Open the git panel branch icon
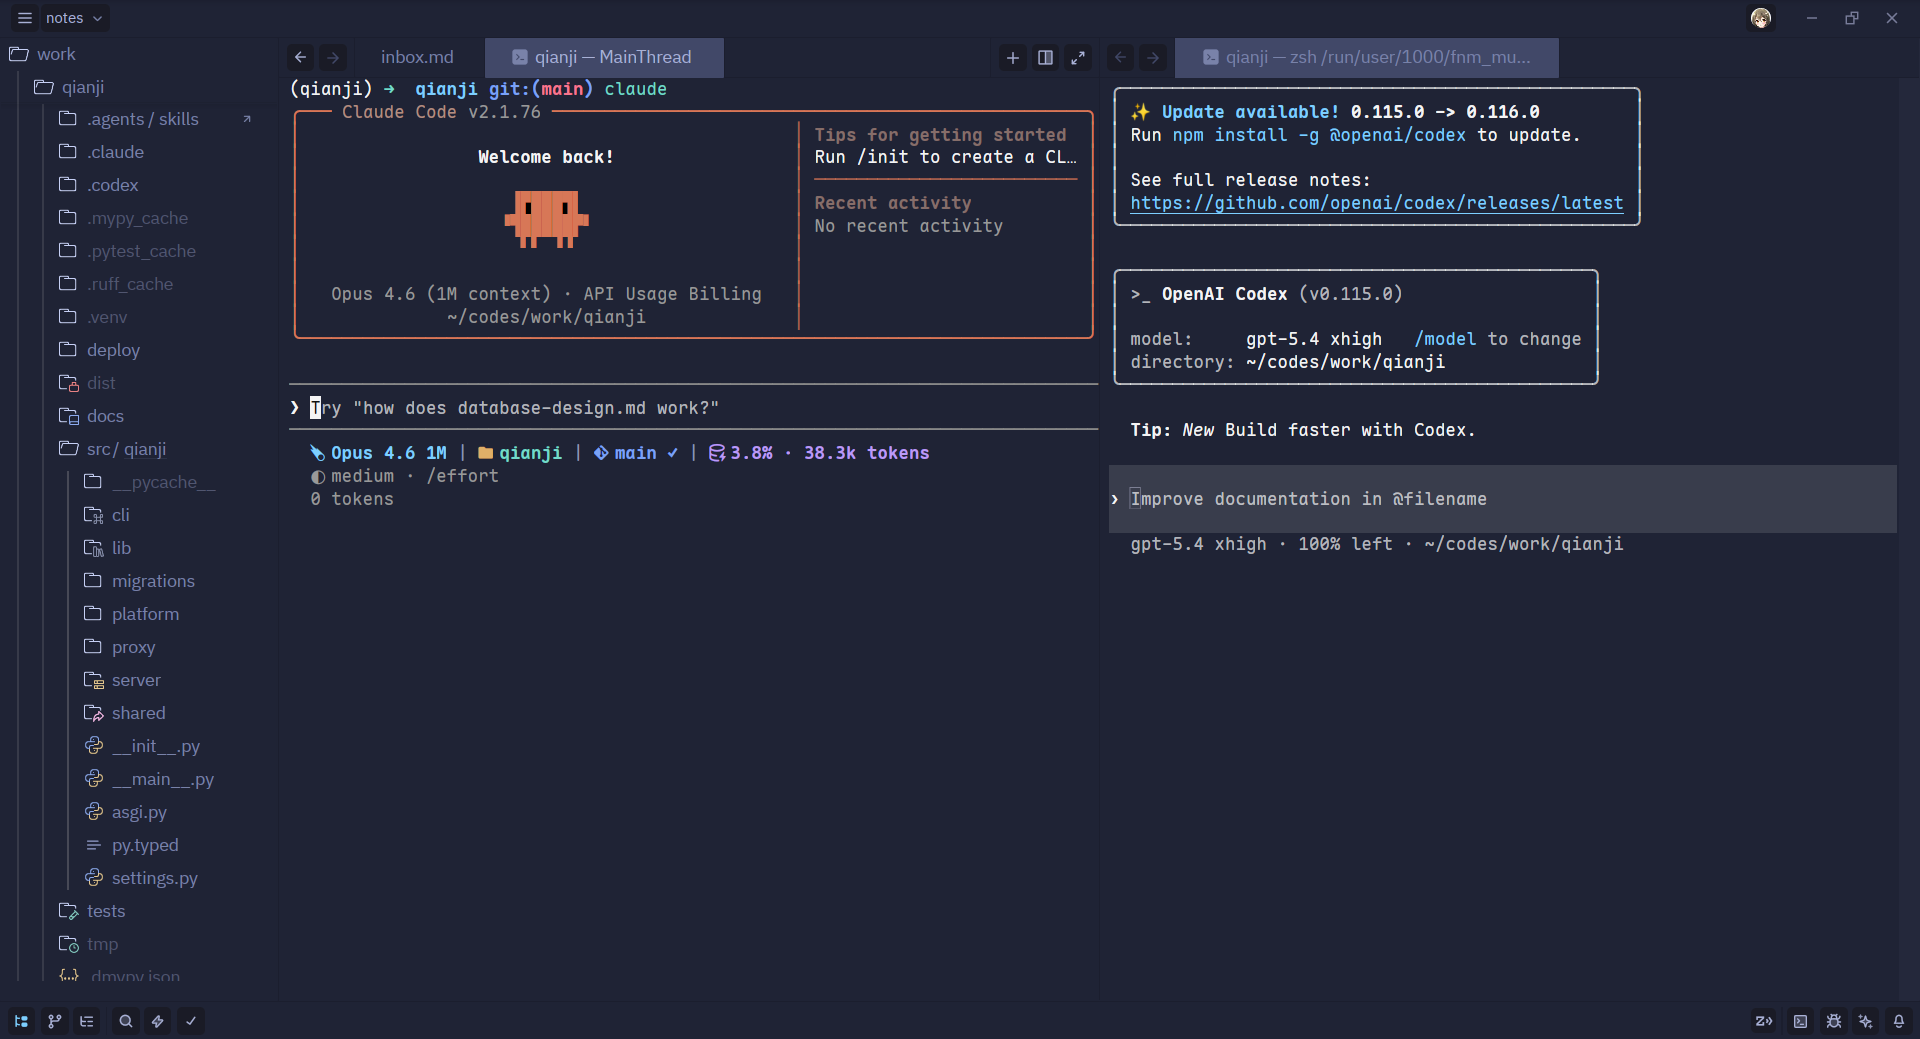The image size is (1920, 1039). point(55,1021)
